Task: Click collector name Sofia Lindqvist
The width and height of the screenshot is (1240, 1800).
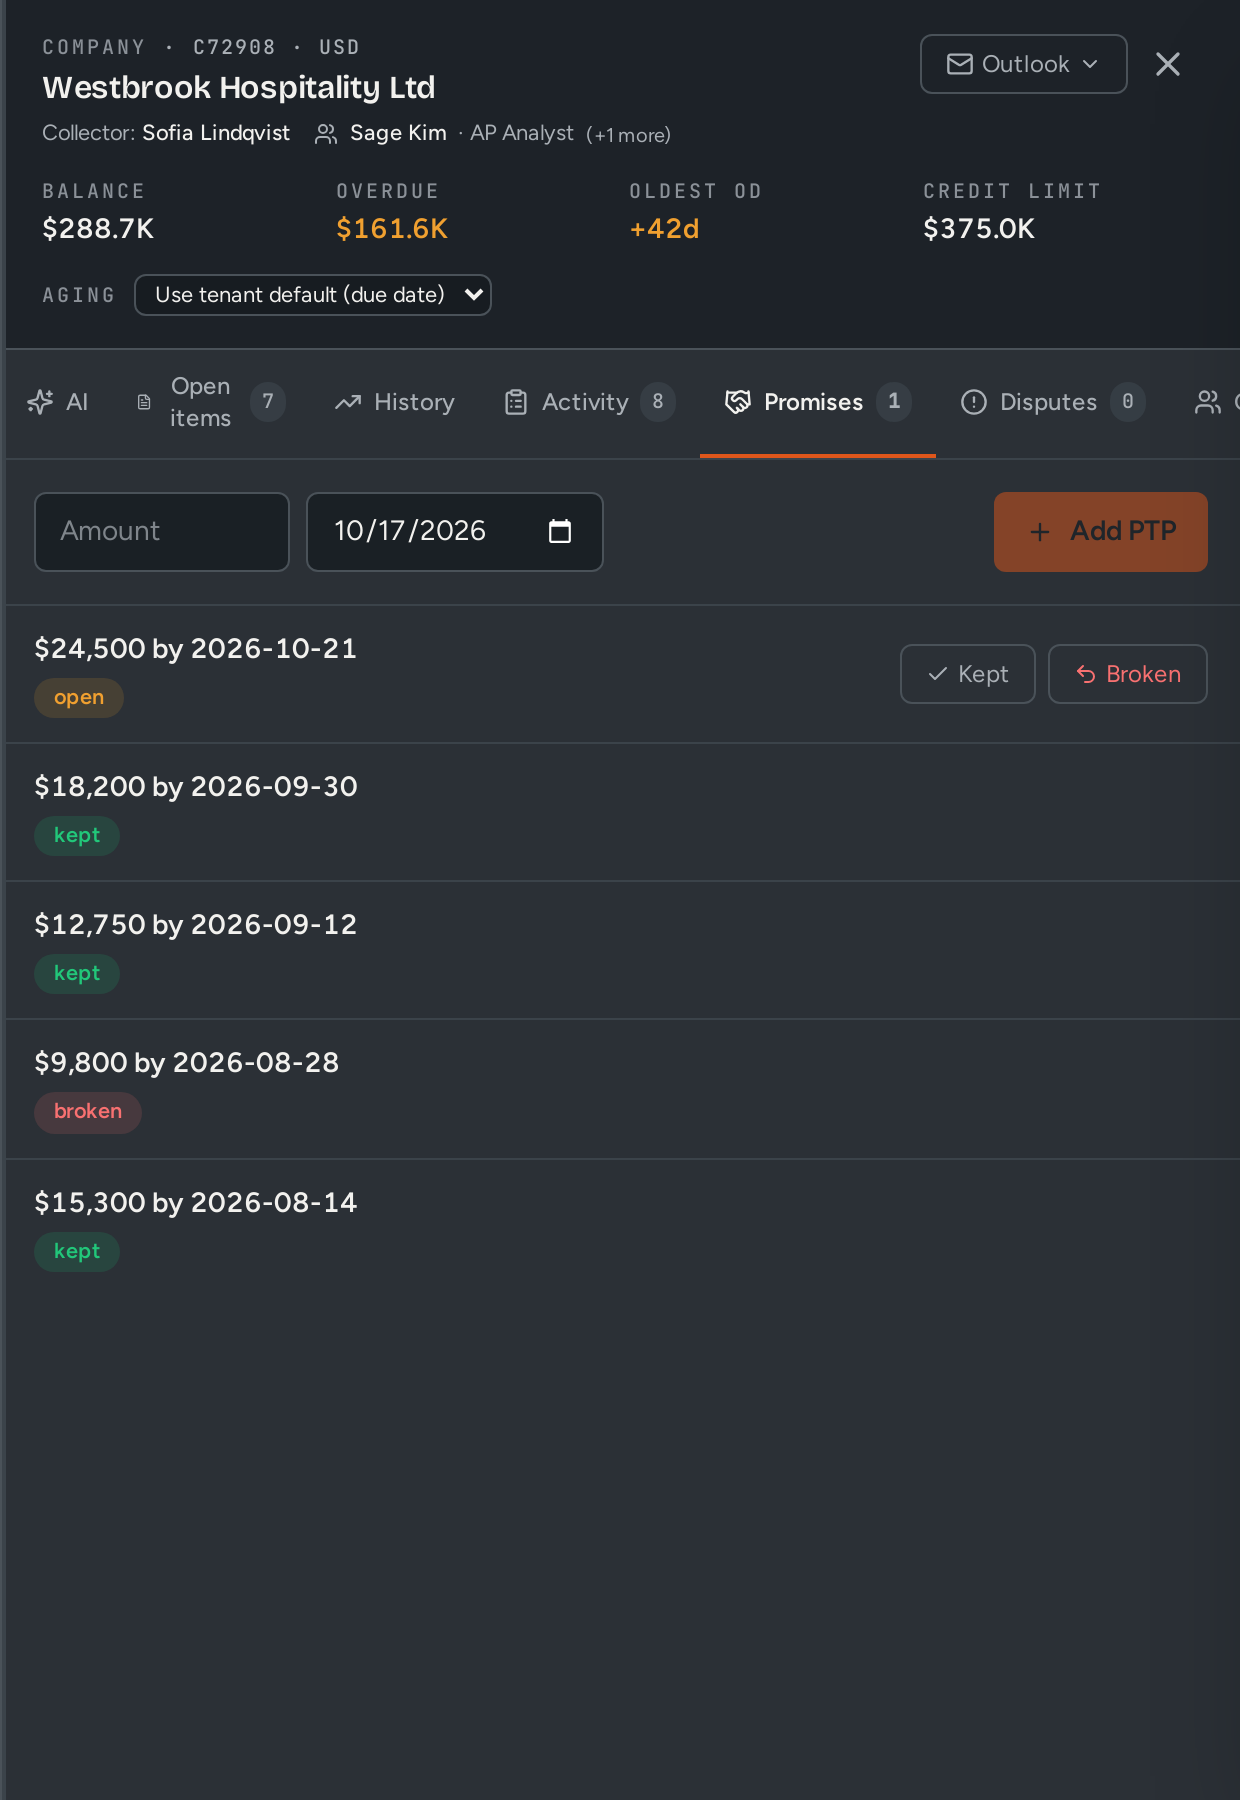Action: point(216,133)
